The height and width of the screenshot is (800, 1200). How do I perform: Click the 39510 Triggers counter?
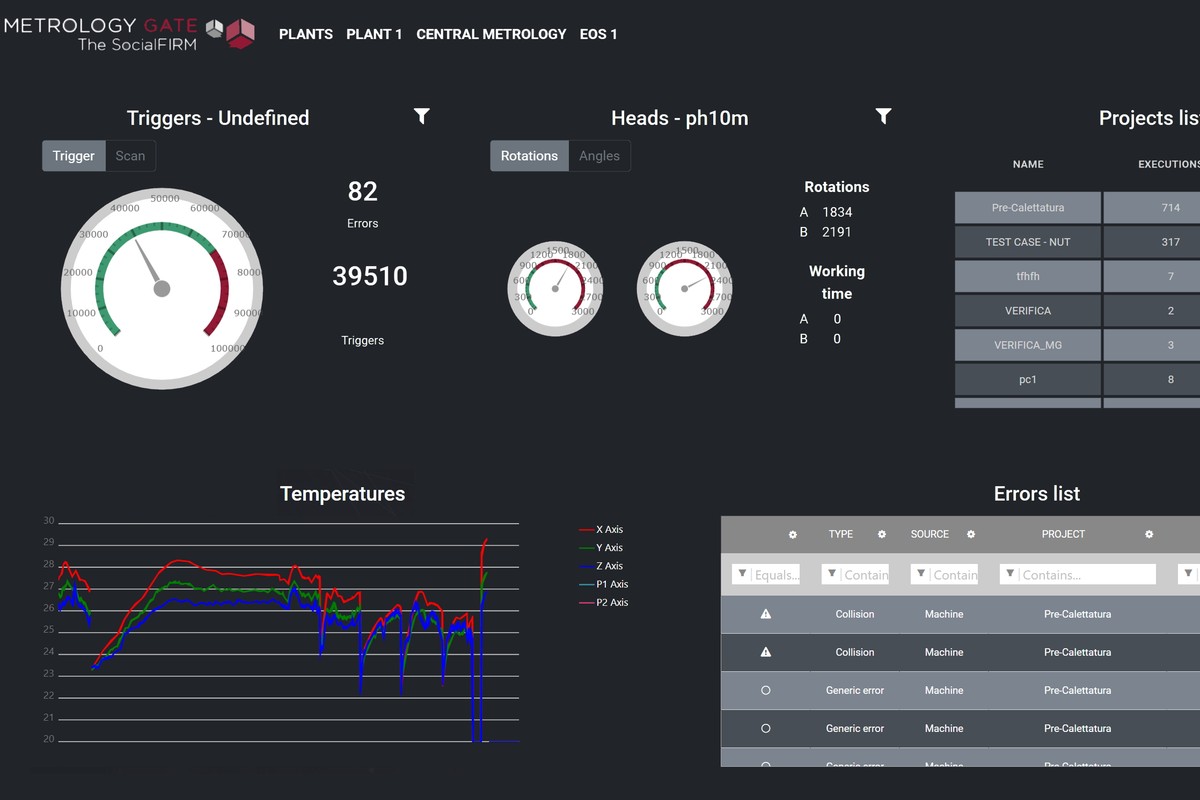tap(370, 277)
